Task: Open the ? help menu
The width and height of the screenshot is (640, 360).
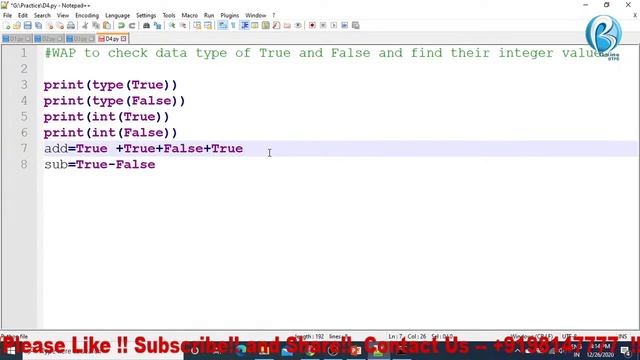Action: (274, 16)
